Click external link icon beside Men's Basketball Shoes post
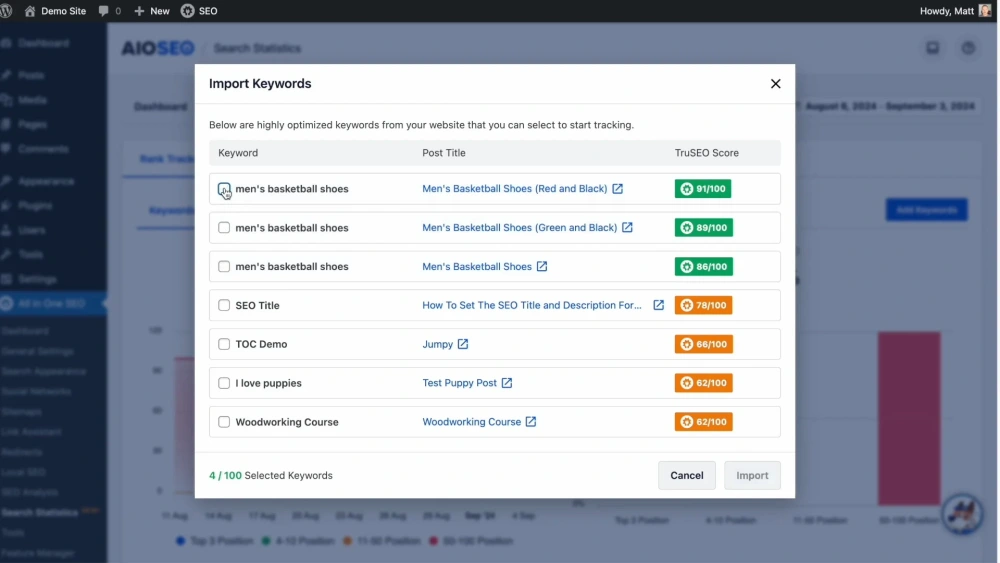 (542, 267)
